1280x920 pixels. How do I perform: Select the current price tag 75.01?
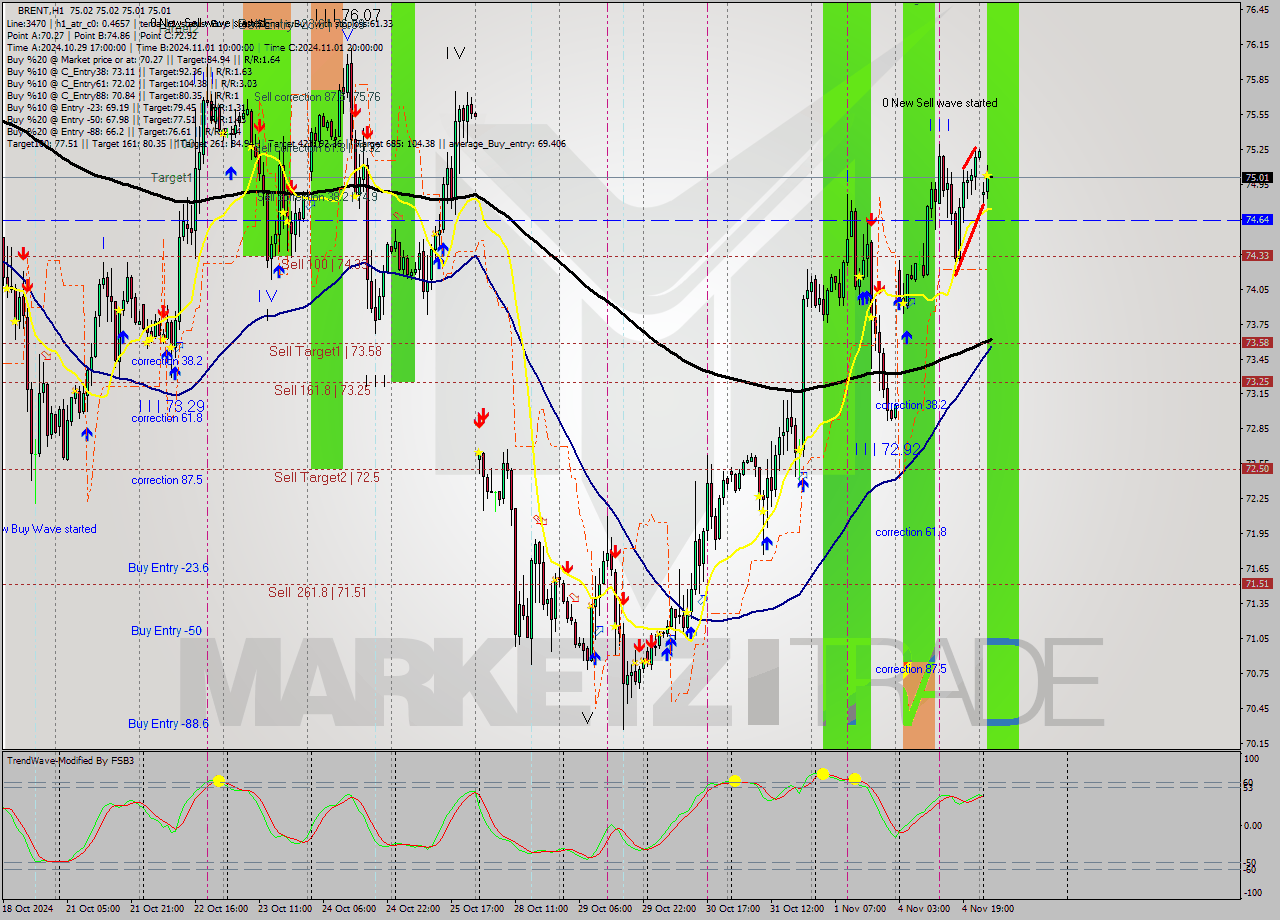[x=1256, y=178]
